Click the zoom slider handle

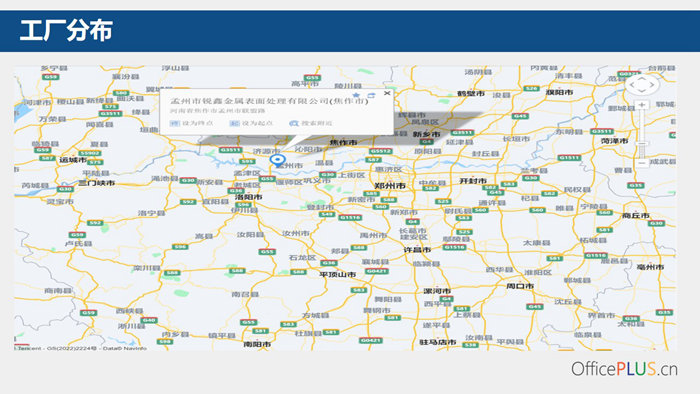642,144
